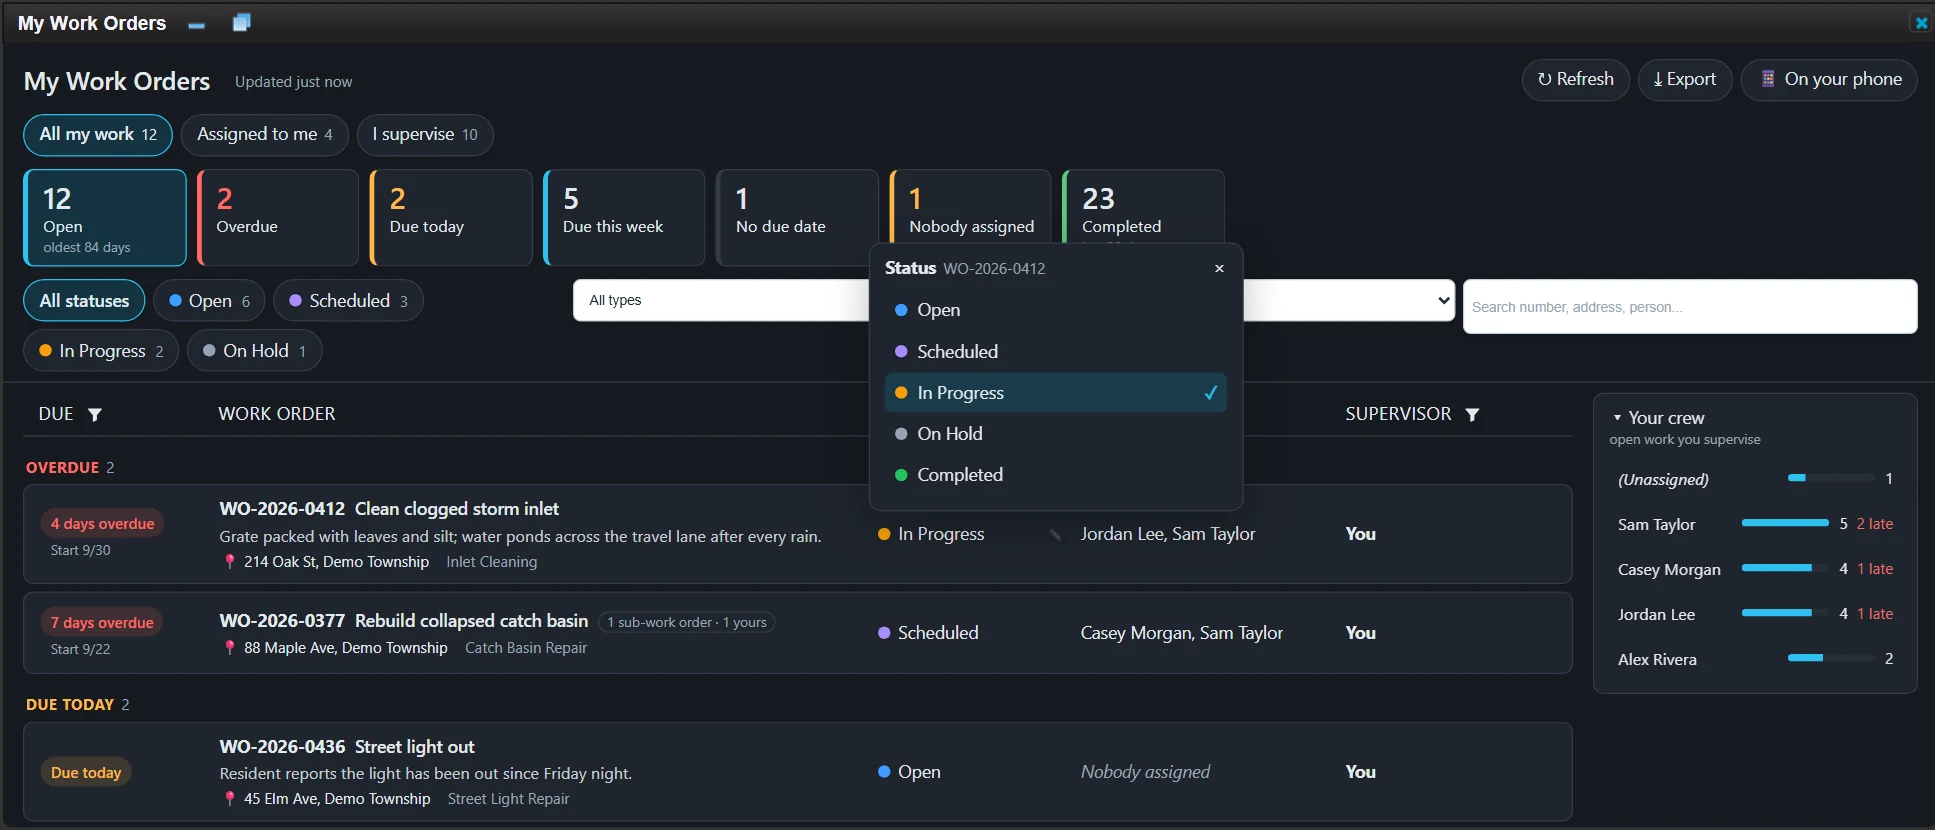
Task: Select the 5 Due this week summary card
Action: click(x=624, y=218)
